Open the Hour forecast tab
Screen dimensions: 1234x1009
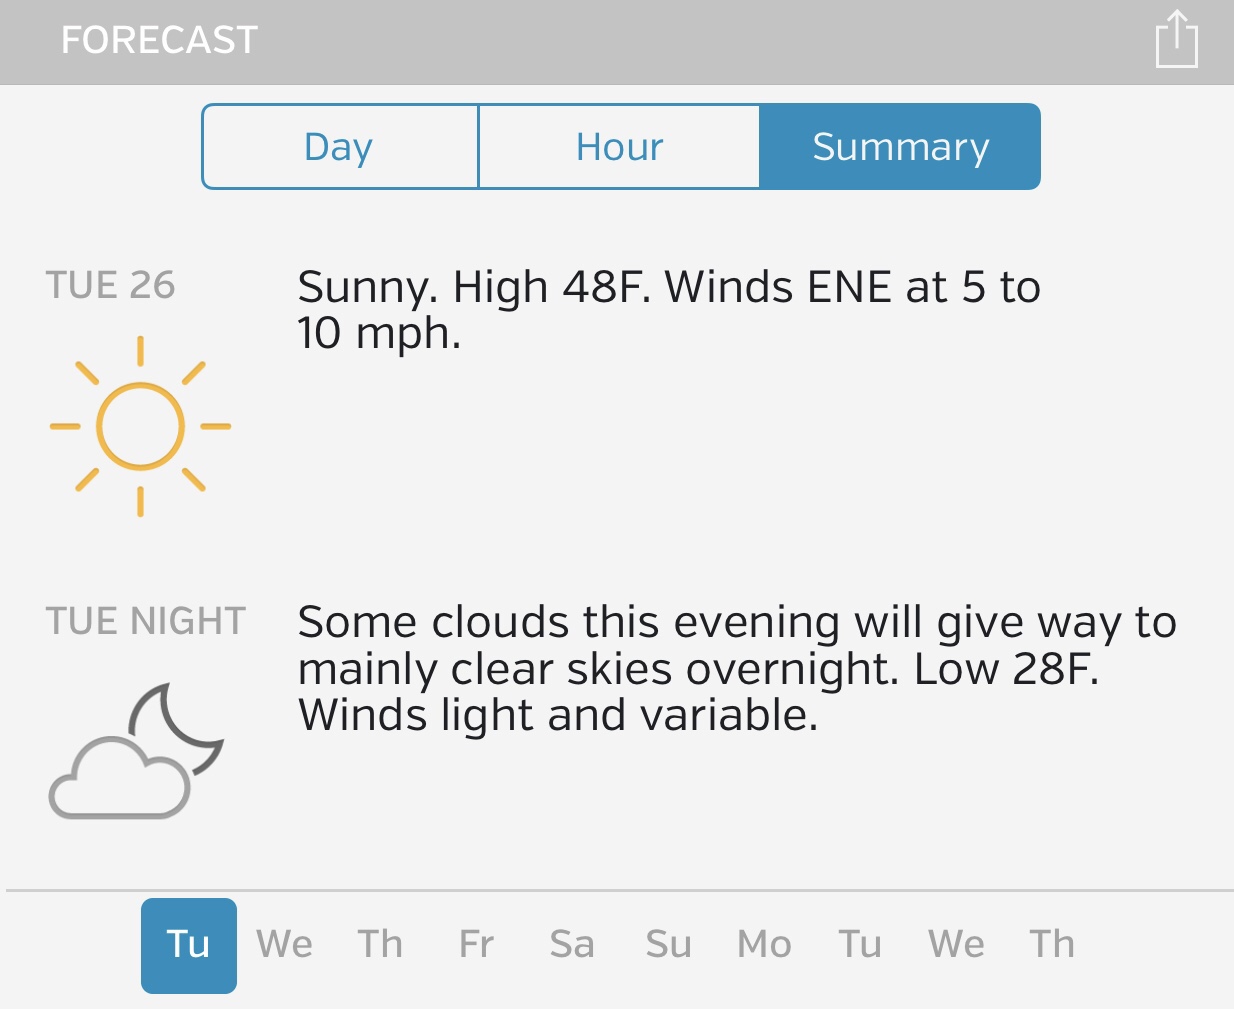click(619, 147)
